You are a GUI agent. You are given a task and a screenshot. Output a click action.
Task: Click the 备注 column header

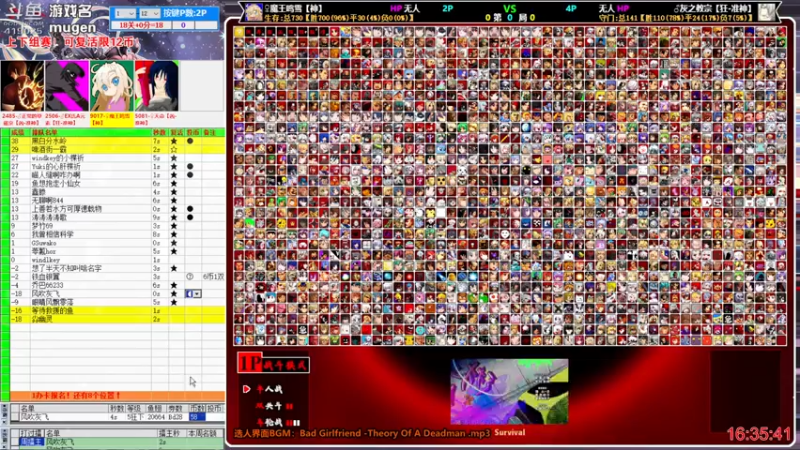(210, 133)
